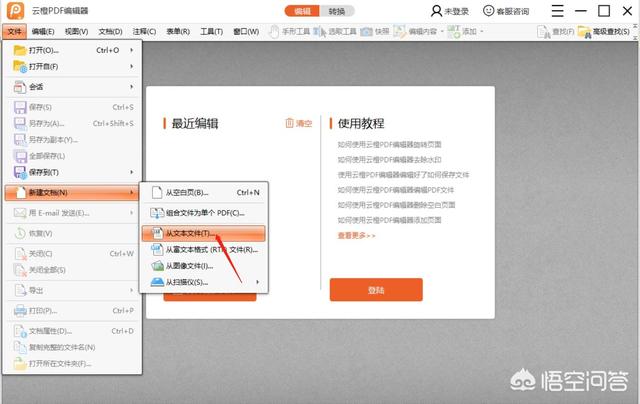Click the 关闭(C) document icon
Screen dimensions: 640x404
coord(20,254)
